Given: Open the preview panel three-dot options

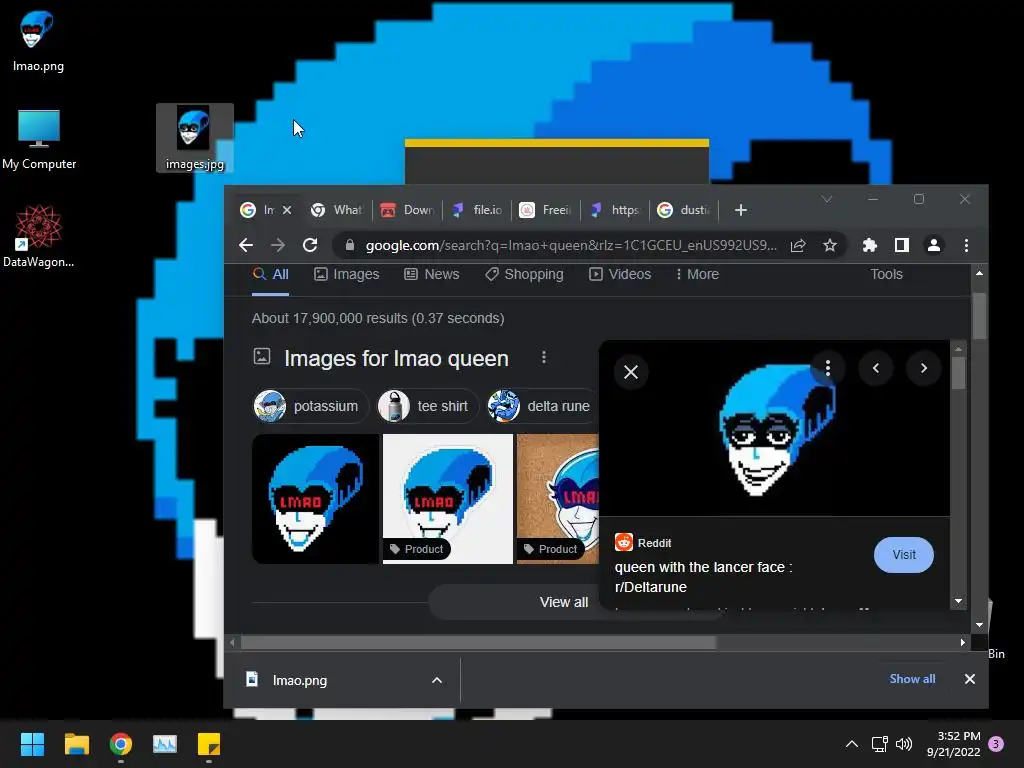Looking at the screenshot, I should 827,368.
